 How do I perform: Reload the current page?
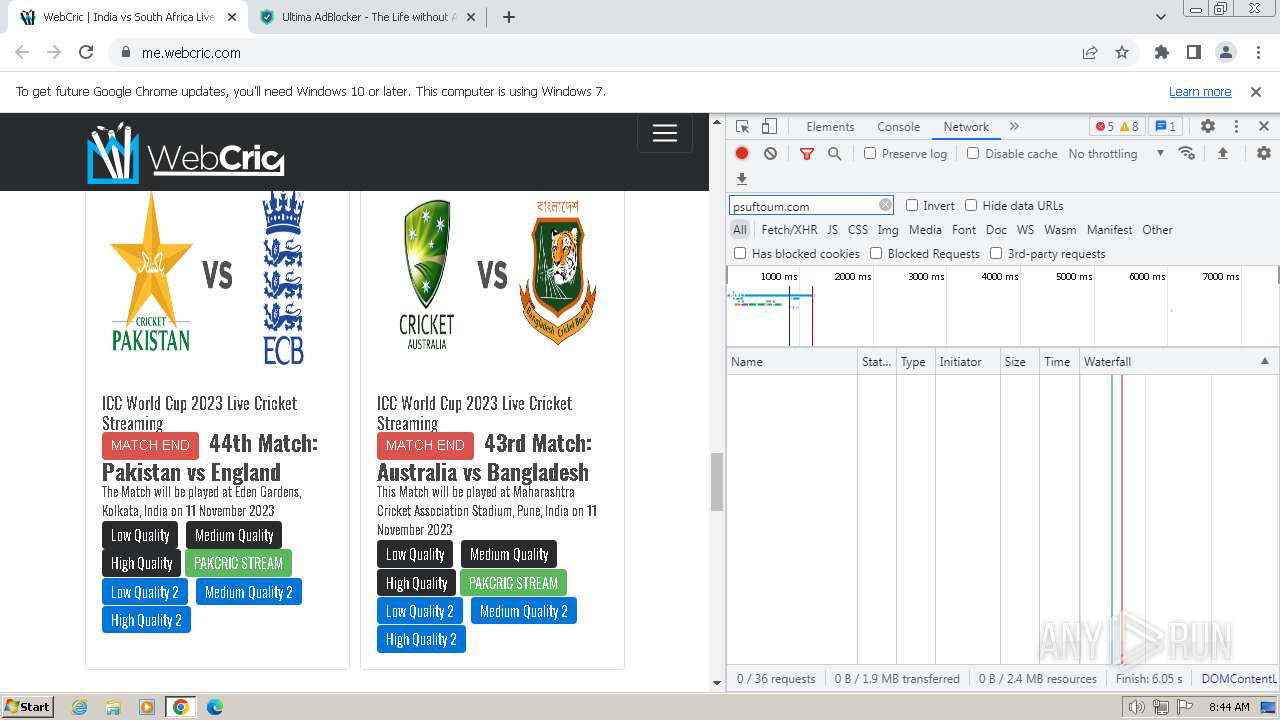coord(86,53)
